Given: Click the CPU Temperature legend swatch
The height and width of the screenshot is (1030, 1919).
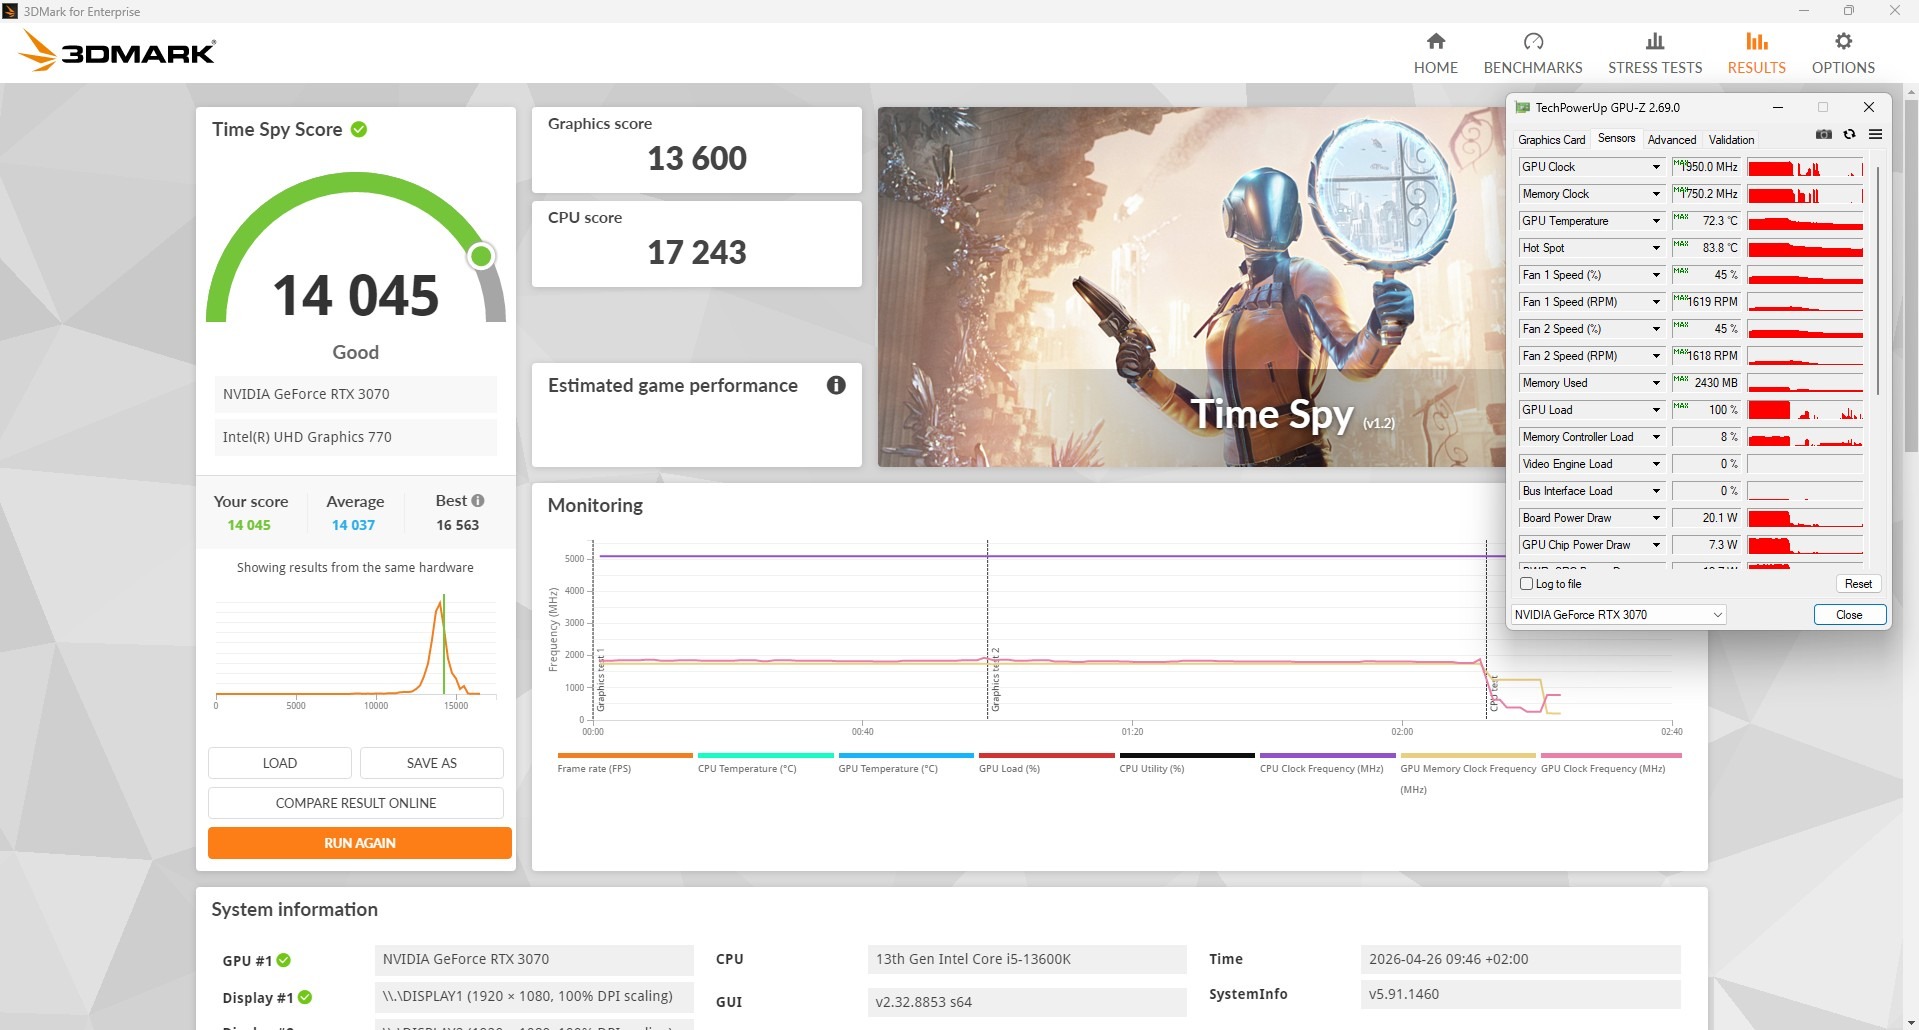Looking at the screenshot, I should tap(765, 755).
